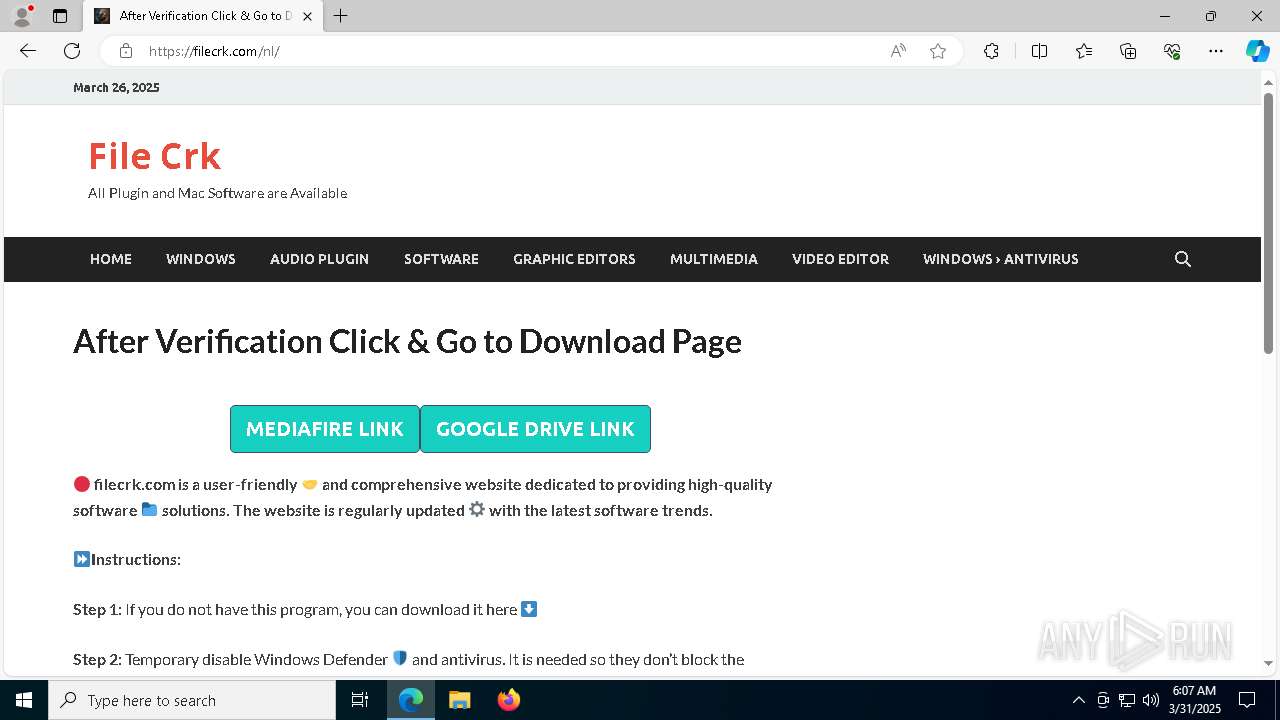Open the MULTIMEDIA category
This screenshot has height=720, width=1280.
[714, 259]
